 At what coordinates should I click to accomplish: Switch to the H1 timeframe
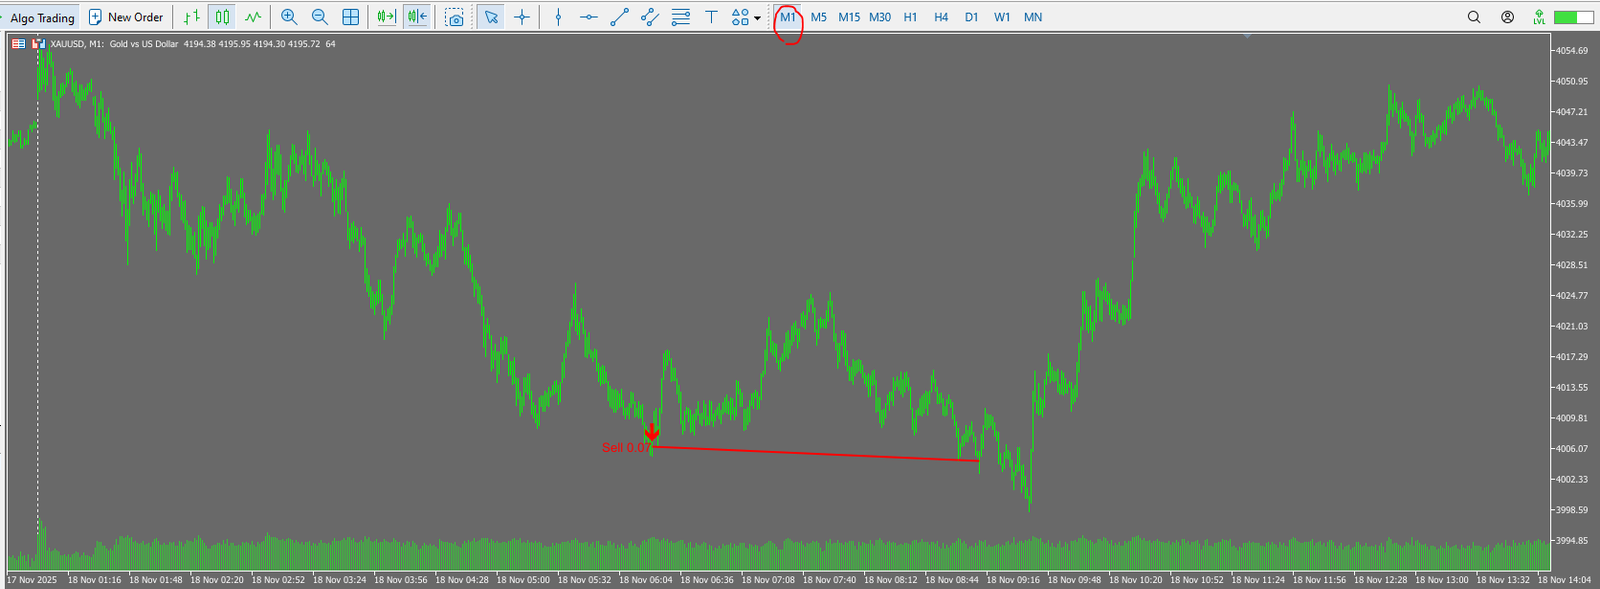point(910,17)
